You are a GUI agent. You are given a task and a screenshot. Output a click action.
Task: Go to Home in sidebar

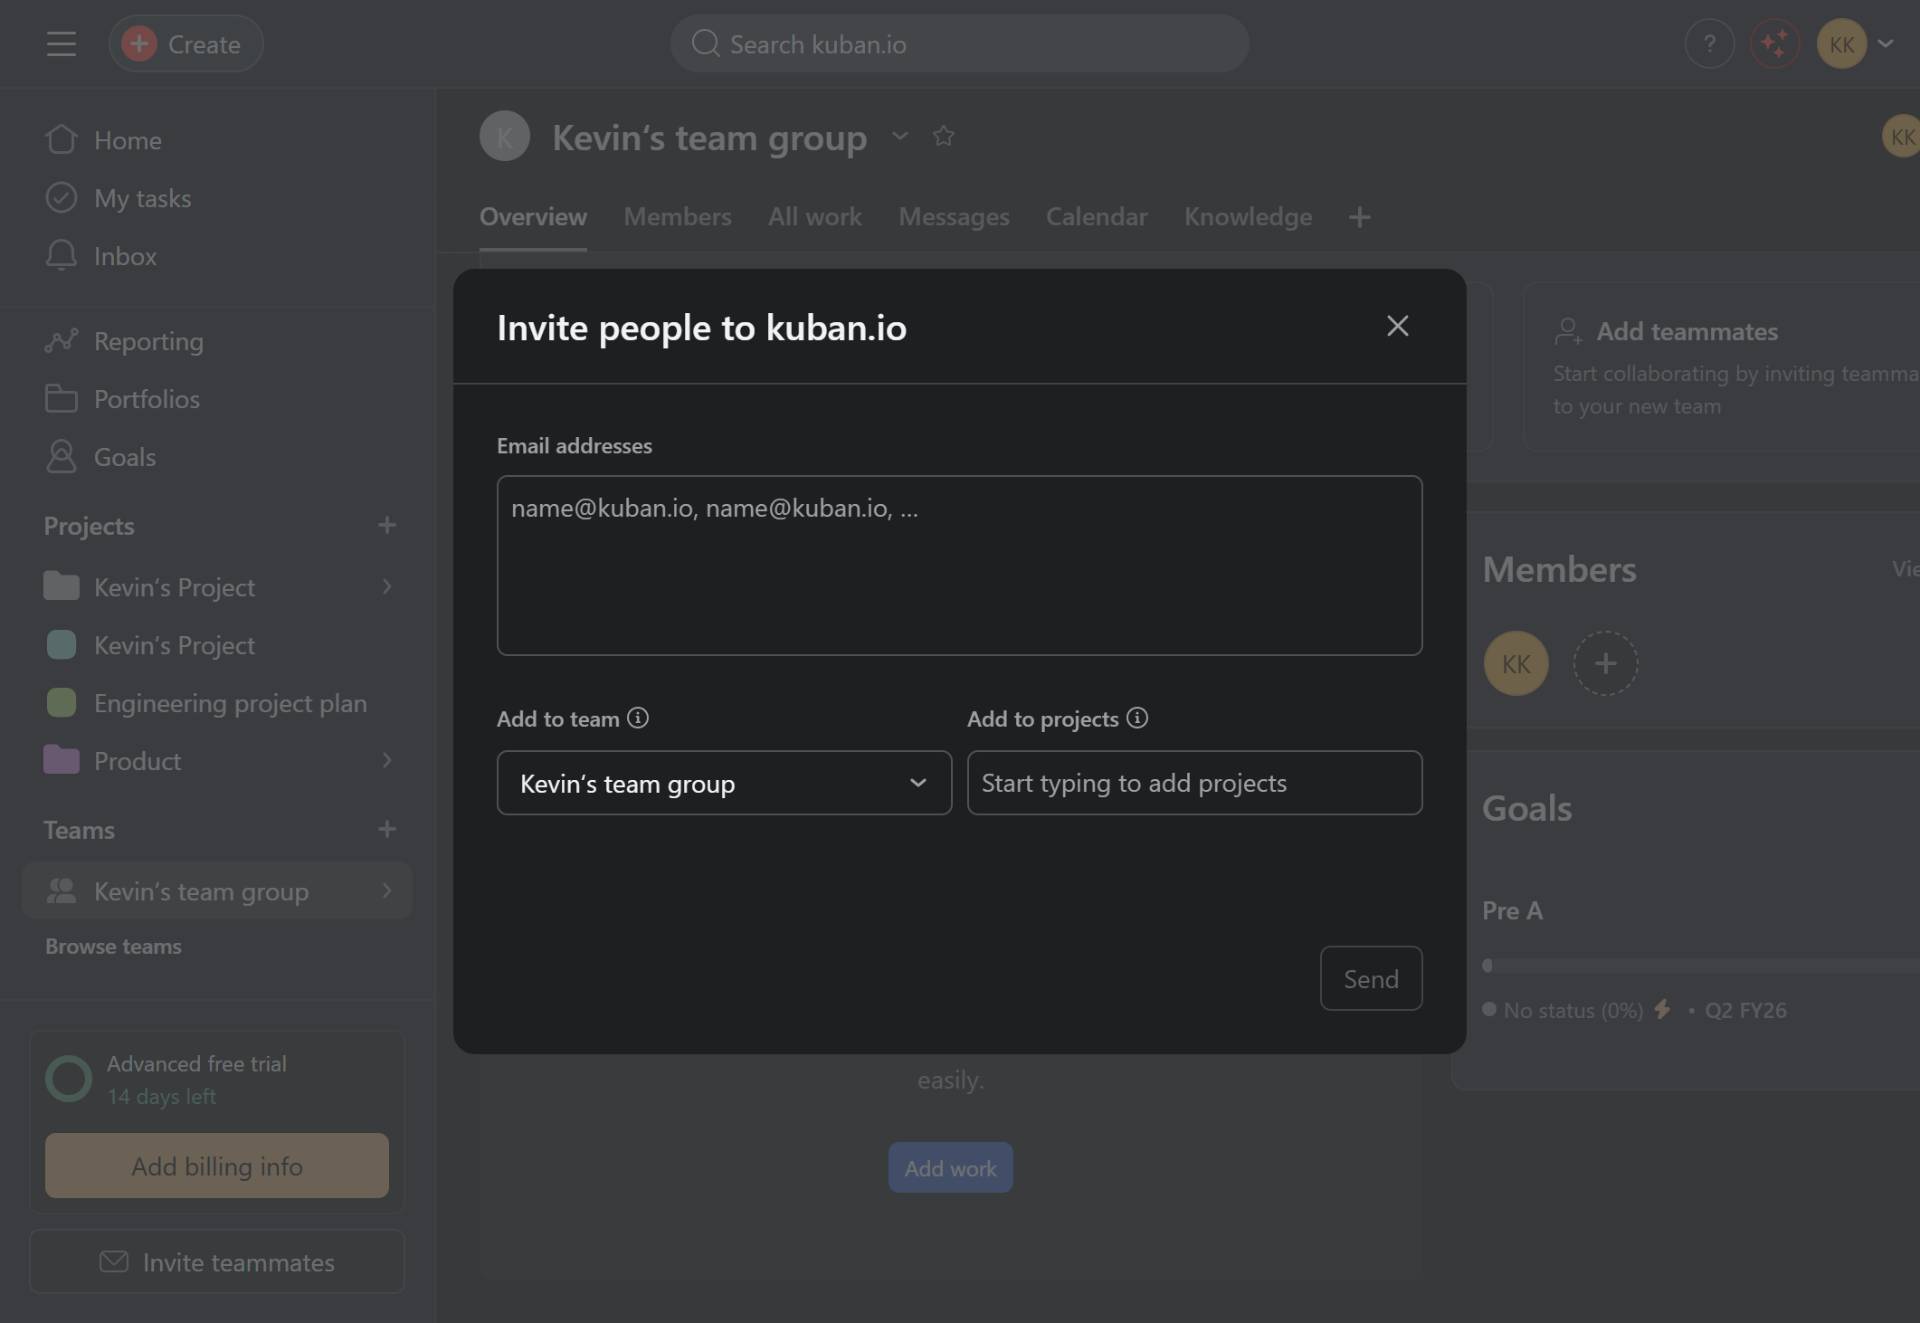(217, 140)
